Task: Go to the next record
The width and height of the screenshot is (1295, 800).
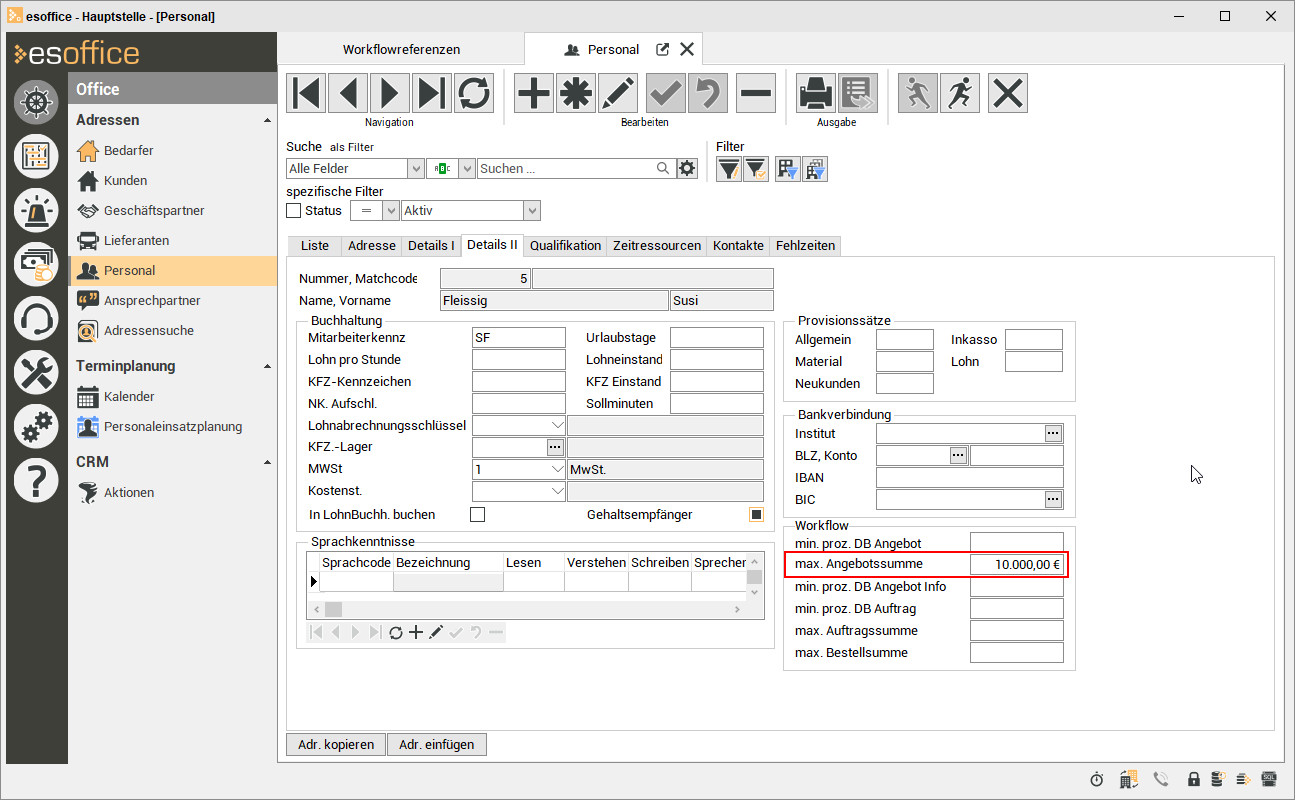Action: click(390, 93)
